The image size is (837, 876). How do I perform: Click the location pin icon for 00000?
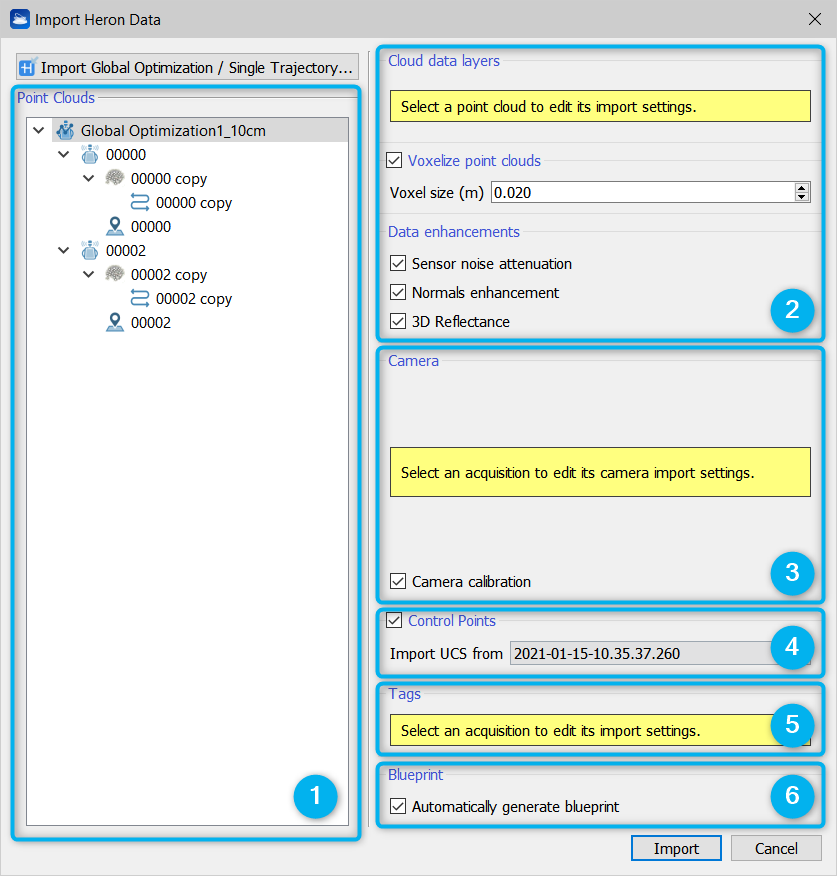point(116,226)
